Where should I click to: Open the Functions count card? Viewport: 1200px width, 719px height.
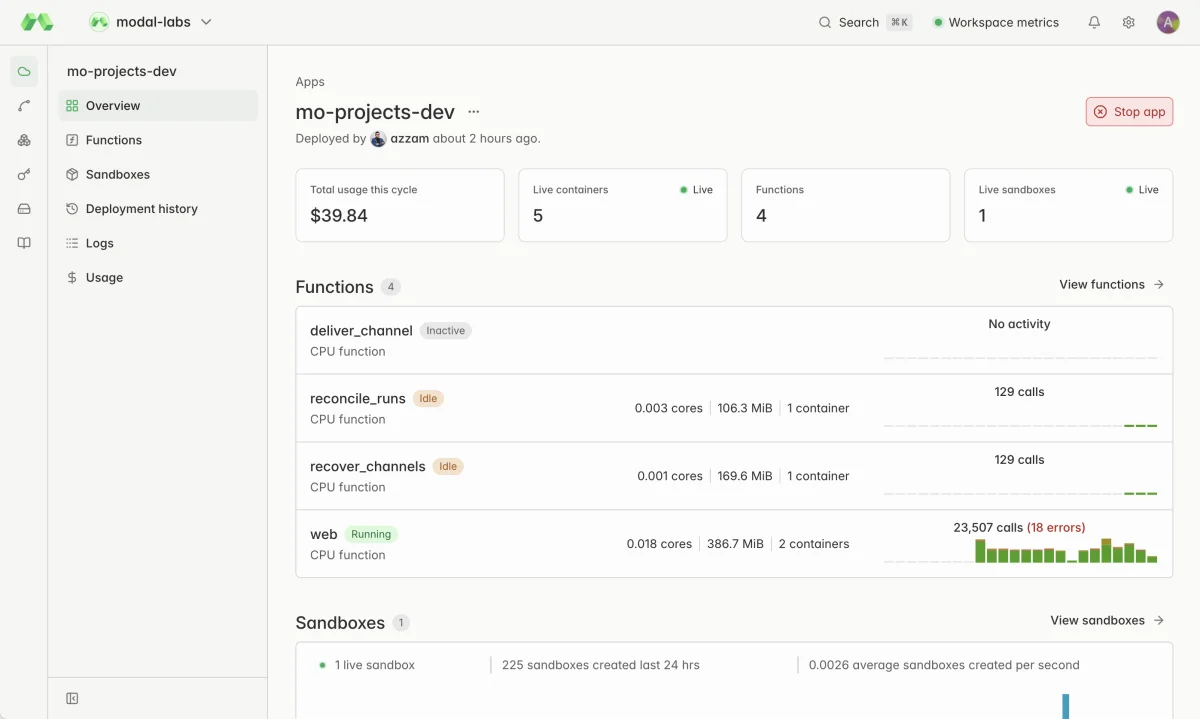(846, 205)
